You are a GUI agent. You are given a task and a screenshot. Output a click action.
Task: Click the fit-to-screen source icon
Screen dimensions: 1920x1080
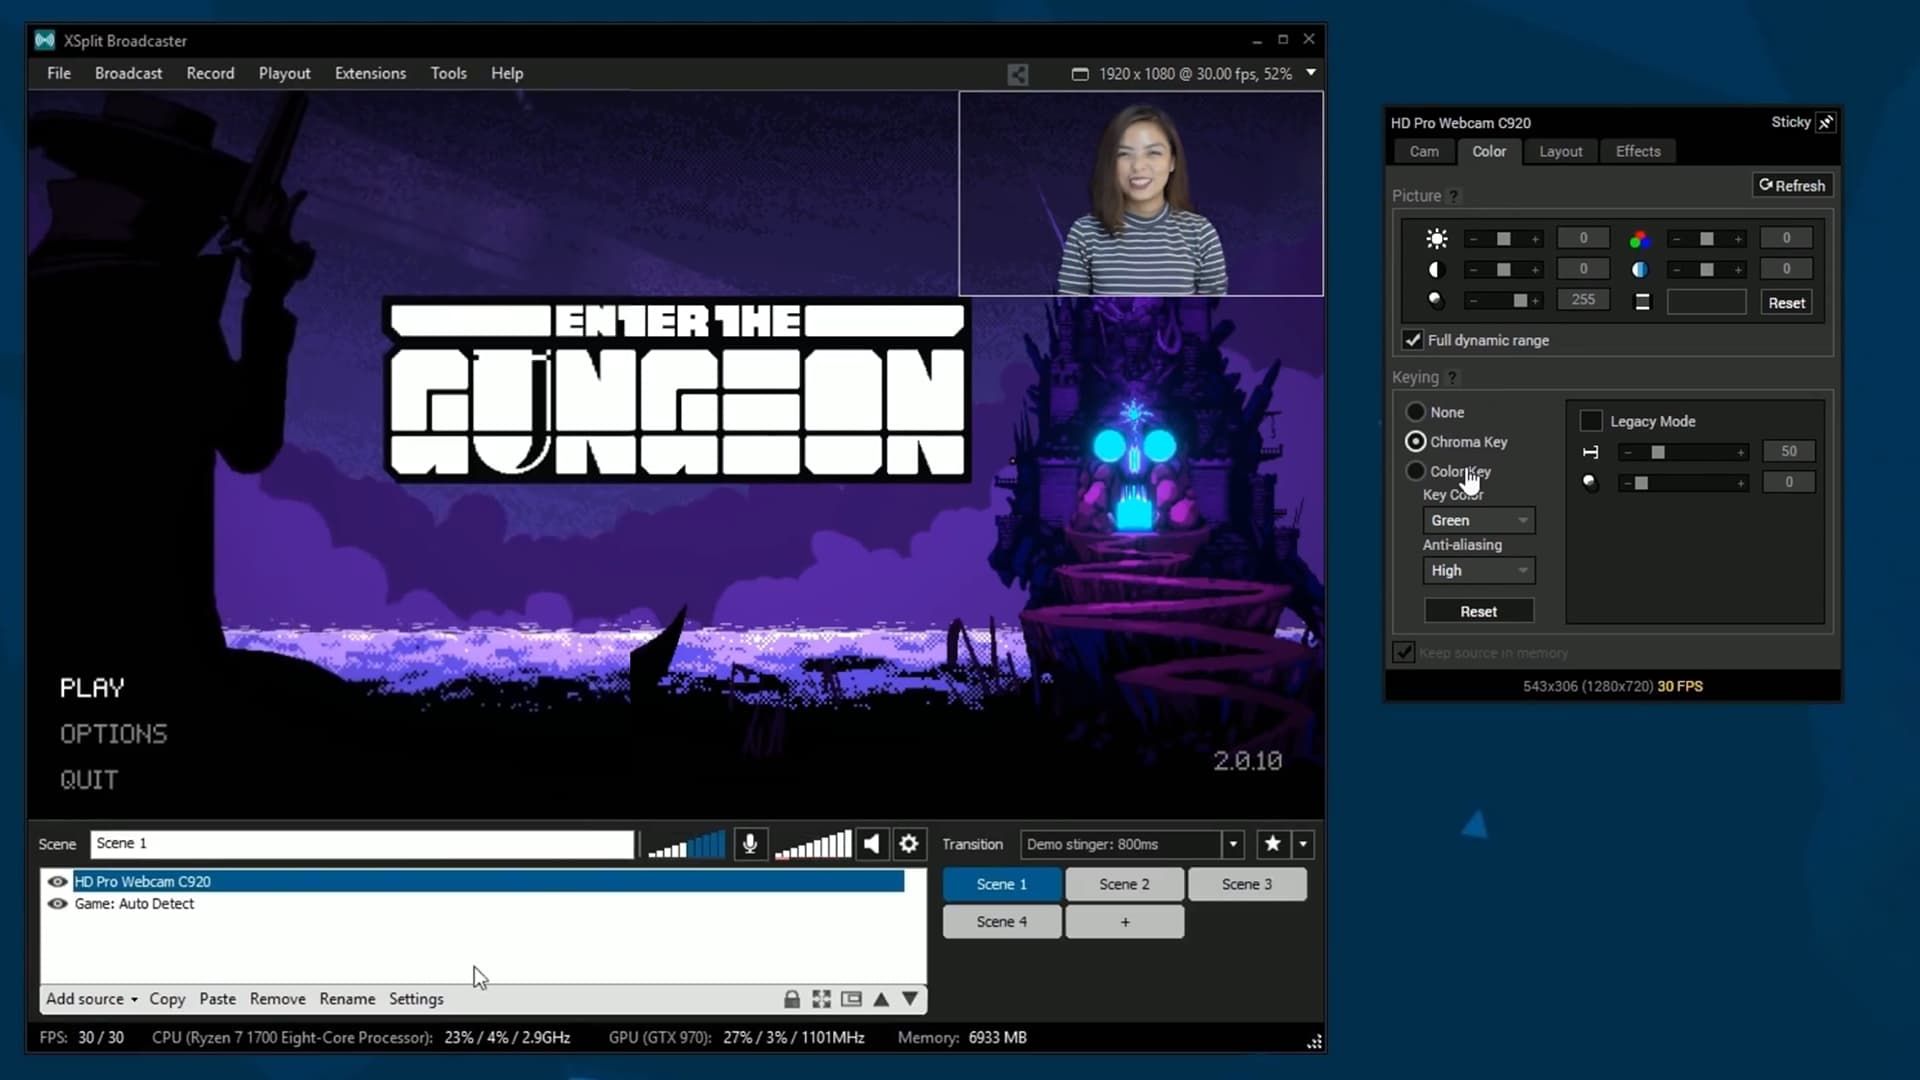coord(822,999)
